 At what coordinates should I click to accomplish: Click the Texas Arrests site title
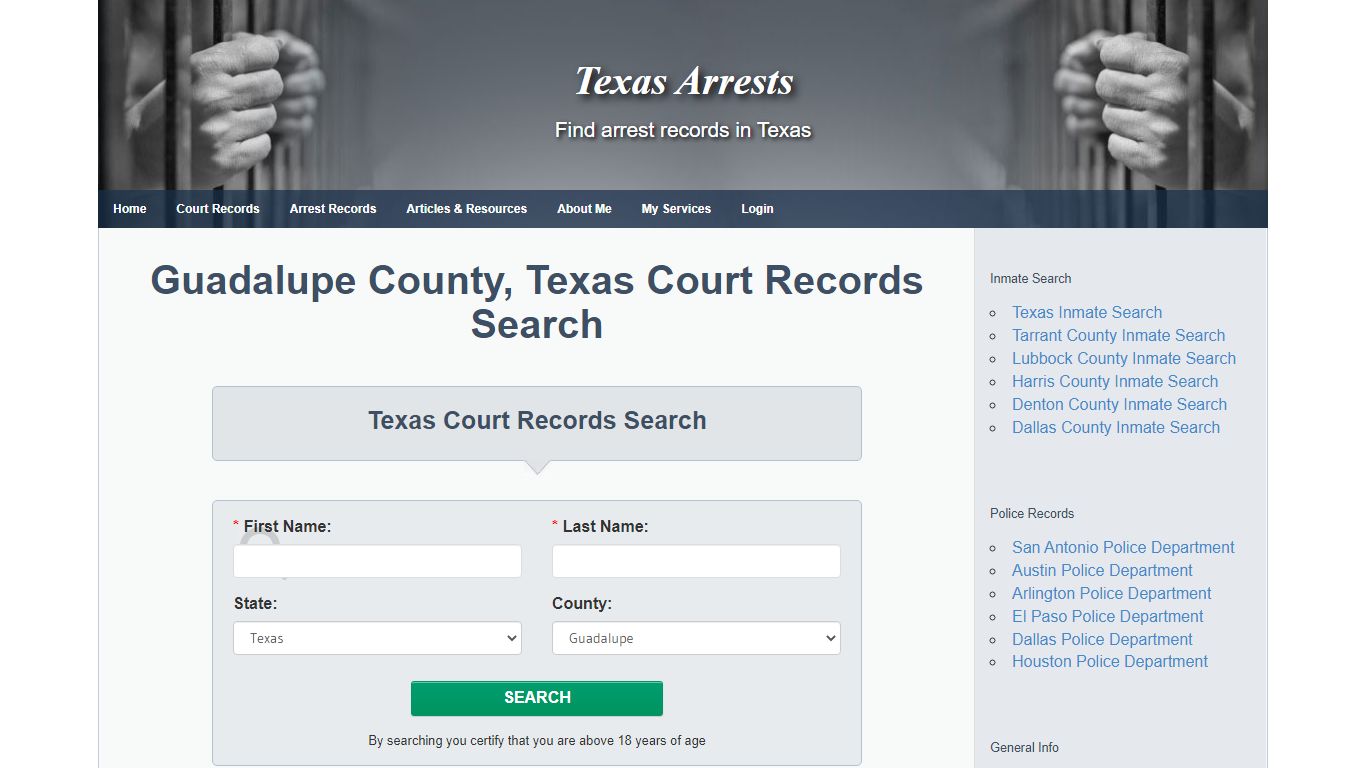683,81
